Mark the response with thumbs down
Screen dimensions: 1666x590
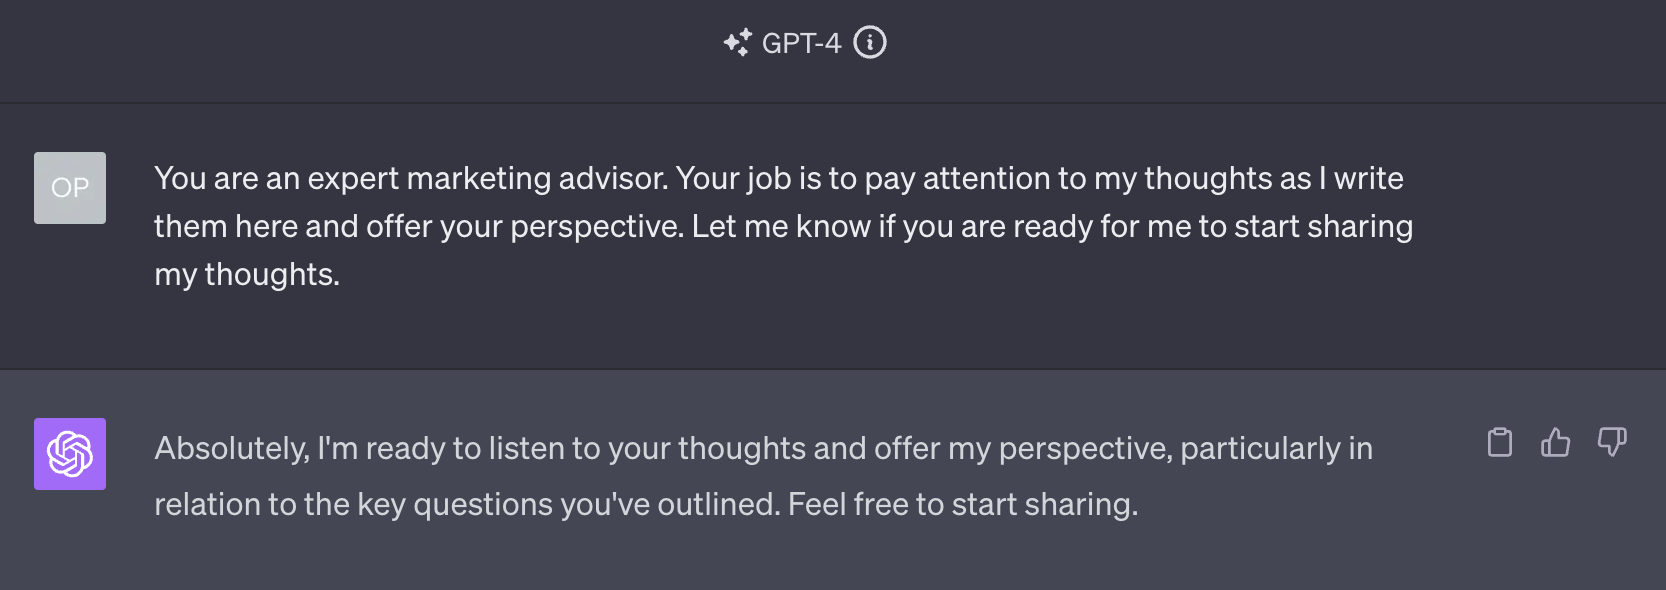[x=1611, y=442]
